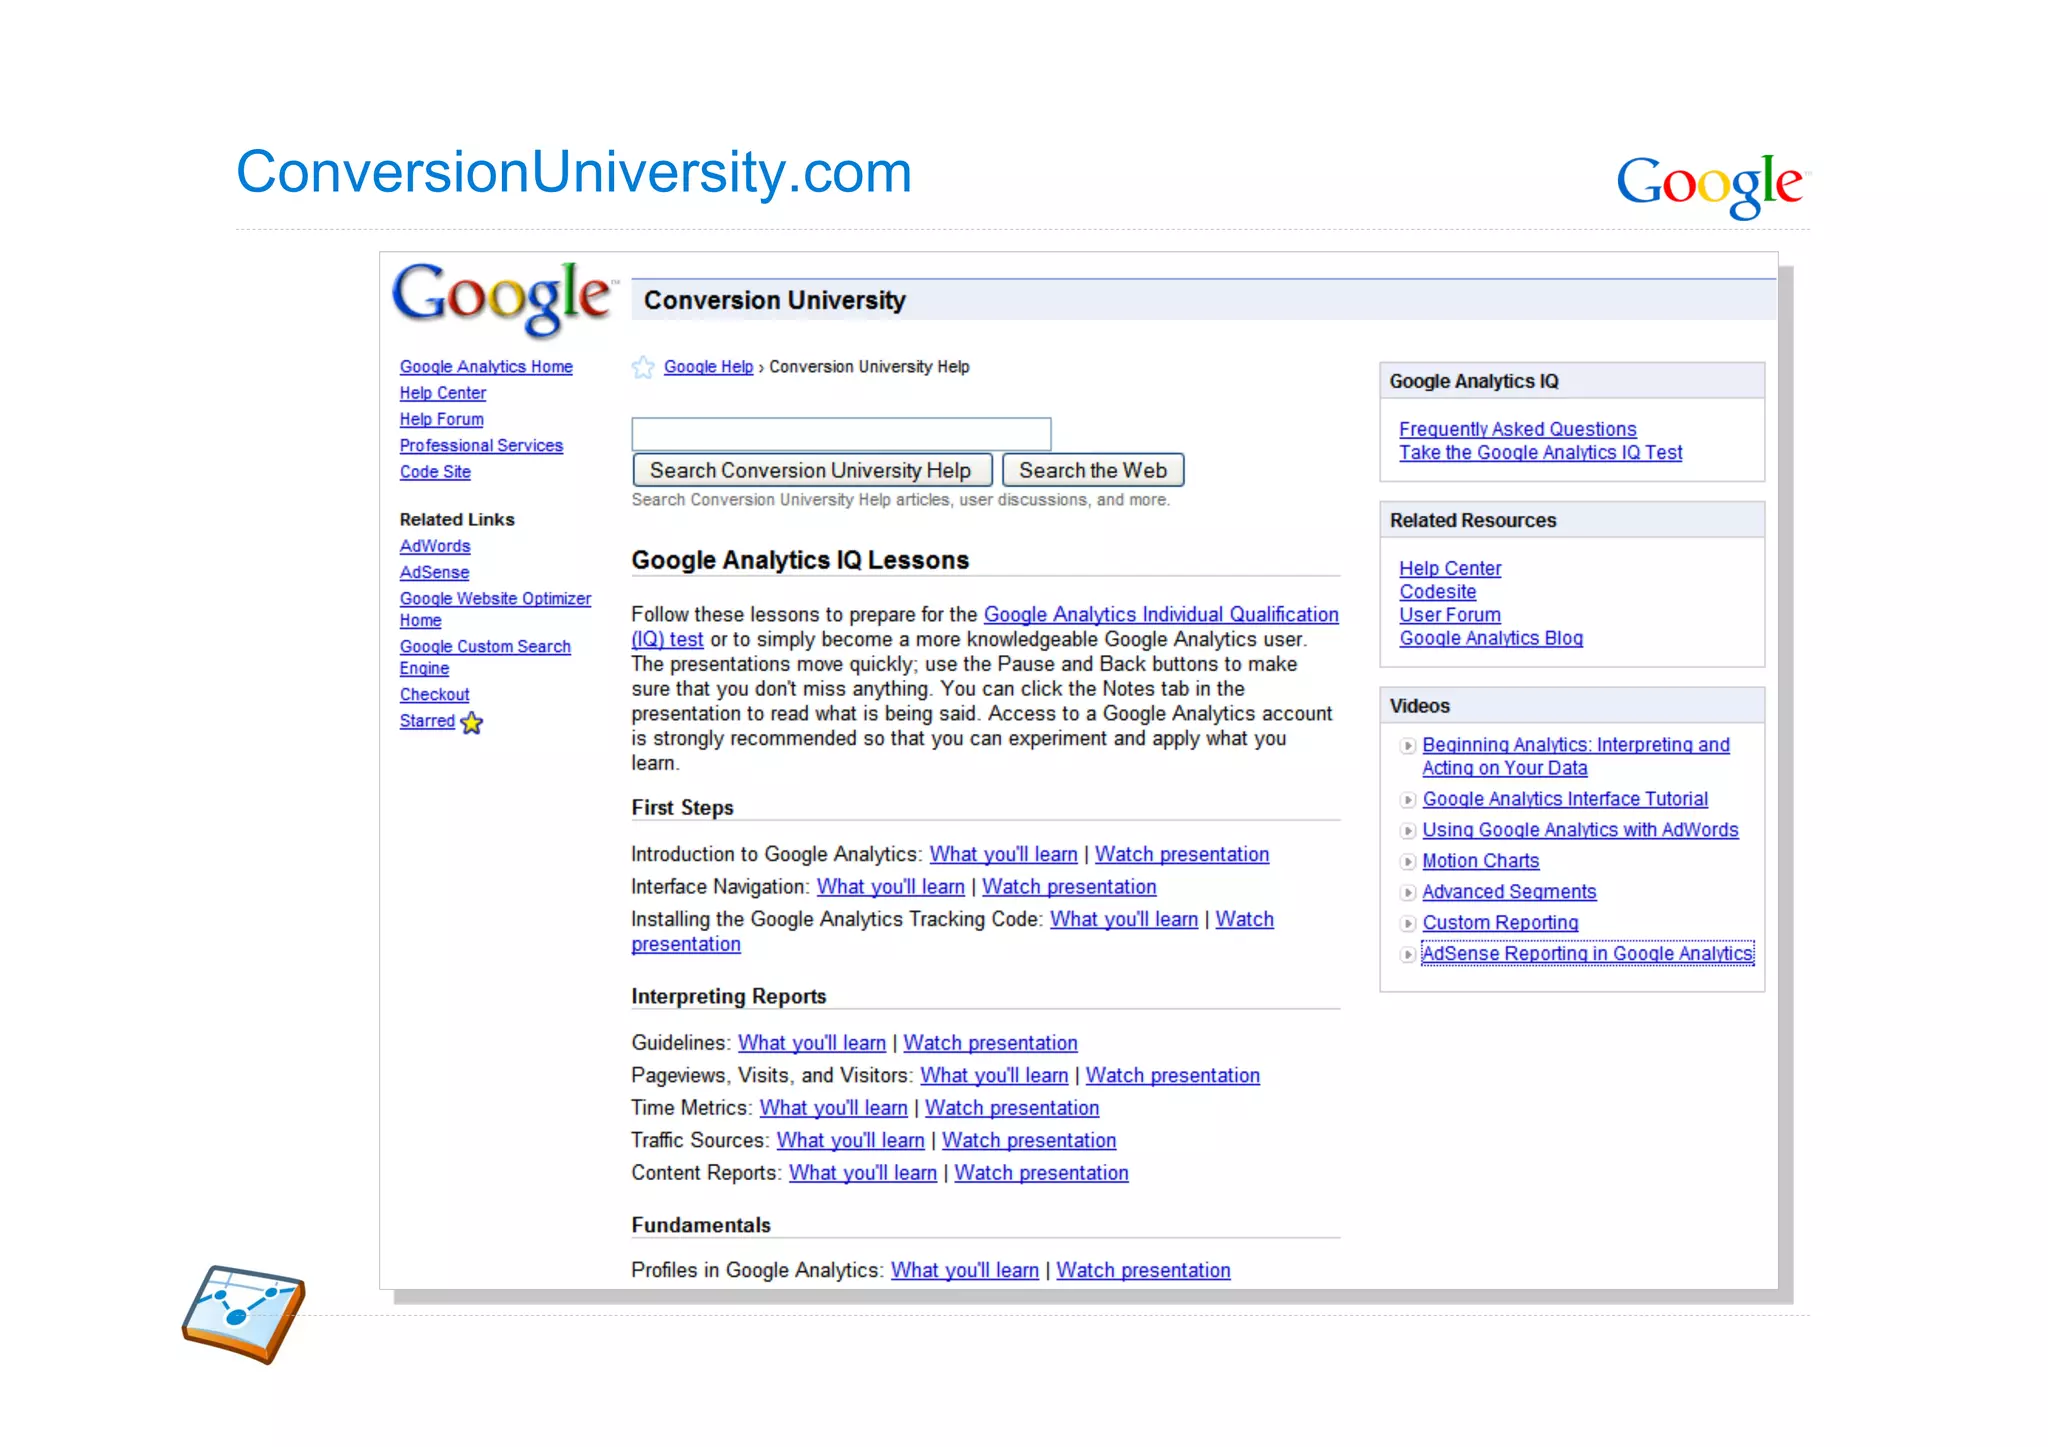Screen dimensions: 2048x1447
Task: Open User Forum link
Action: (x=1450, y=615)
